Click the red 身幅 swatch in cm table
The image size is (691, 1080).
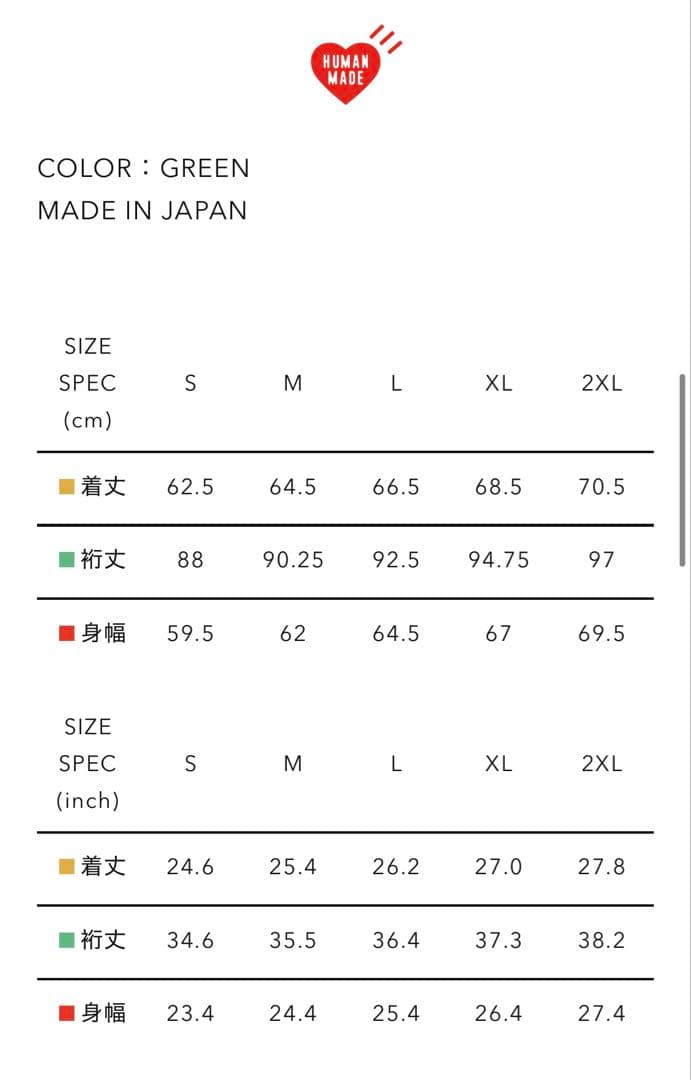pos(67,634)
